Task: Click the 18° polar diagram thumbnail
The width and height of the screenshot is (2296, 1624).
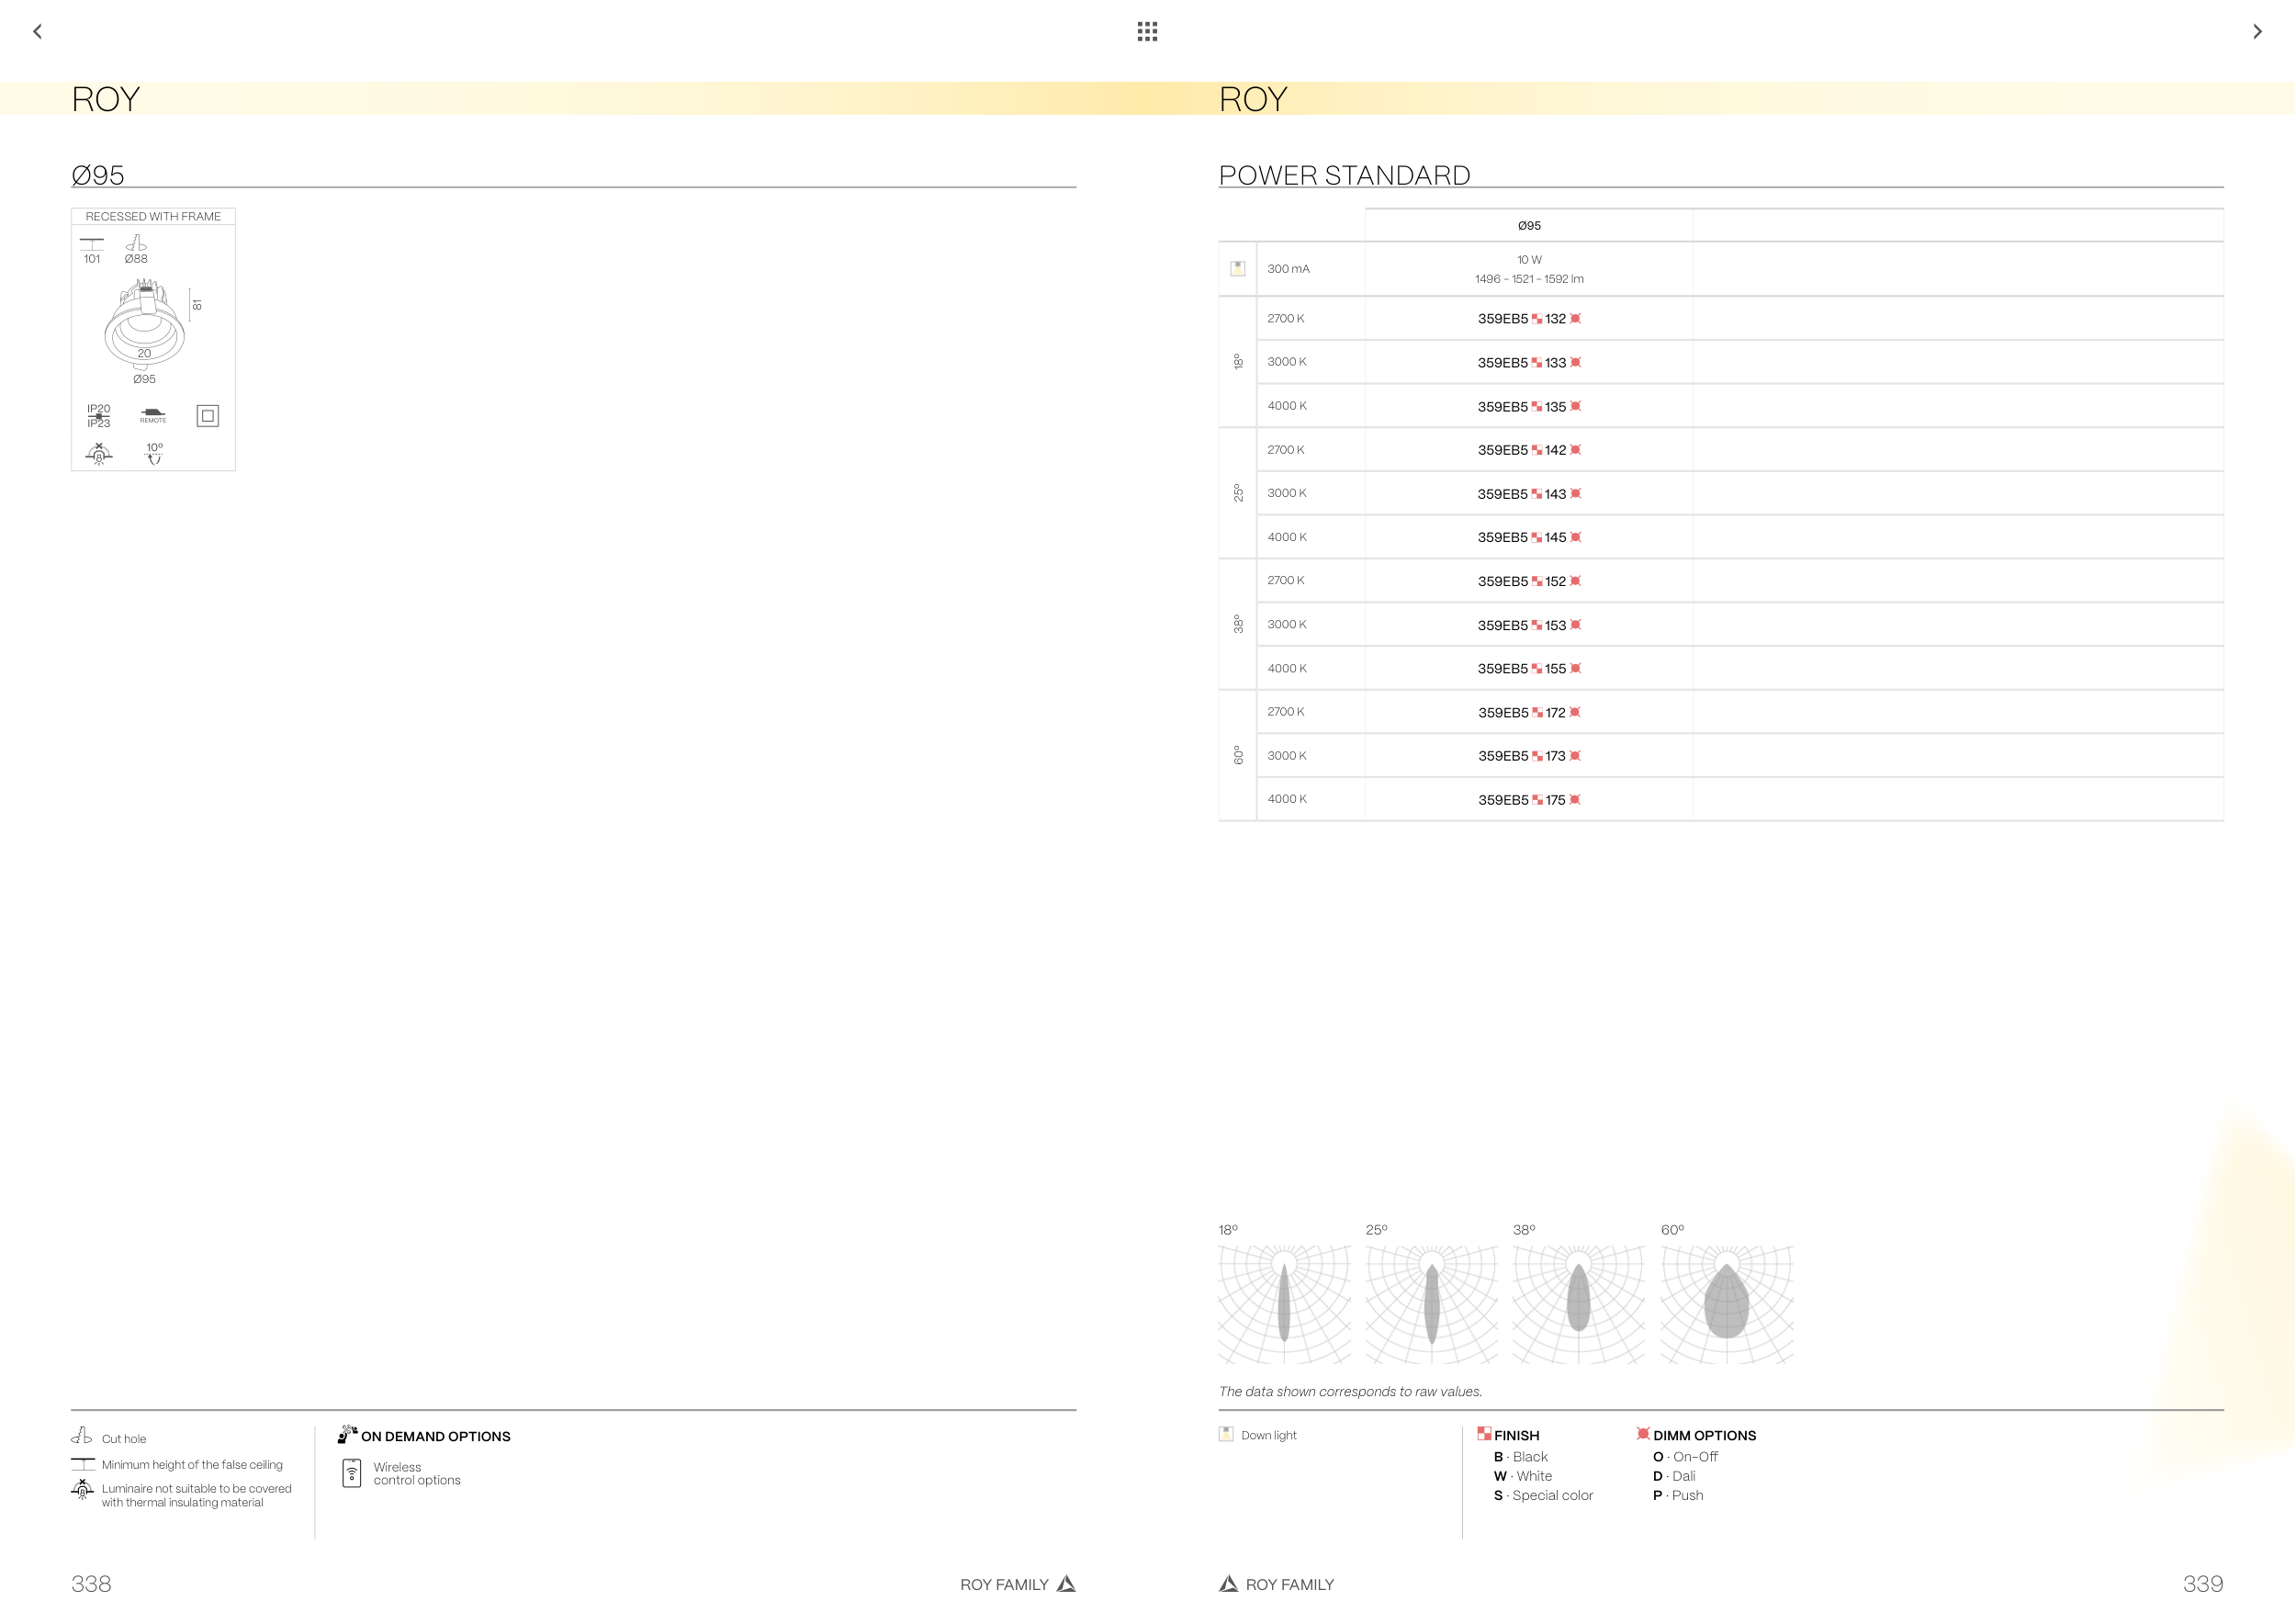Action: (1284, 1303)
